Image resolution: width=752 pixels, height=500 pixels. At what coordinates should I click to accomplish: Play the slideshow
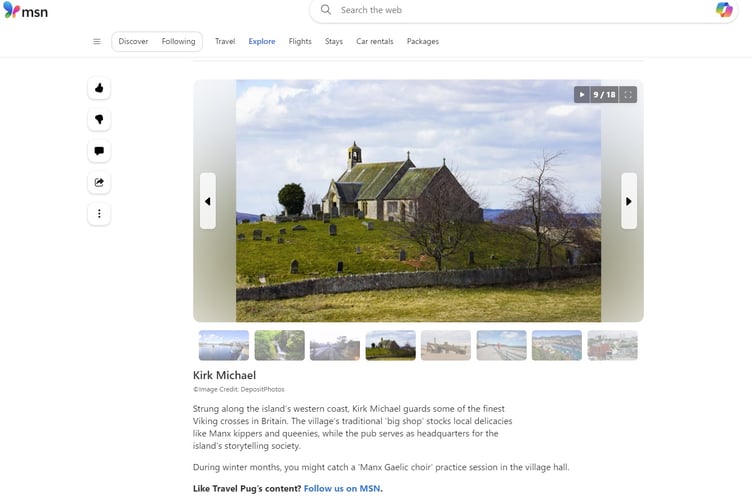[582, 94]
